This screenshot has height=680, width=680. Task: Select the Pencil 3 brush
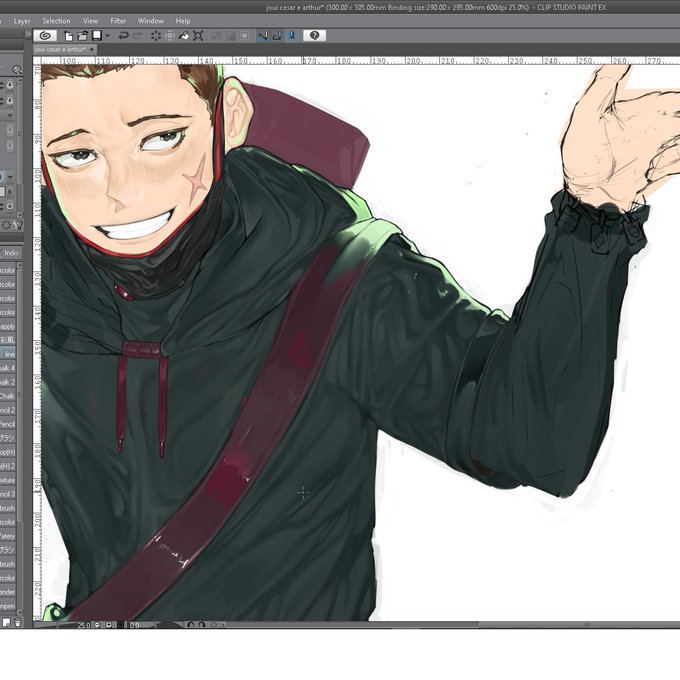click(8, 494)
